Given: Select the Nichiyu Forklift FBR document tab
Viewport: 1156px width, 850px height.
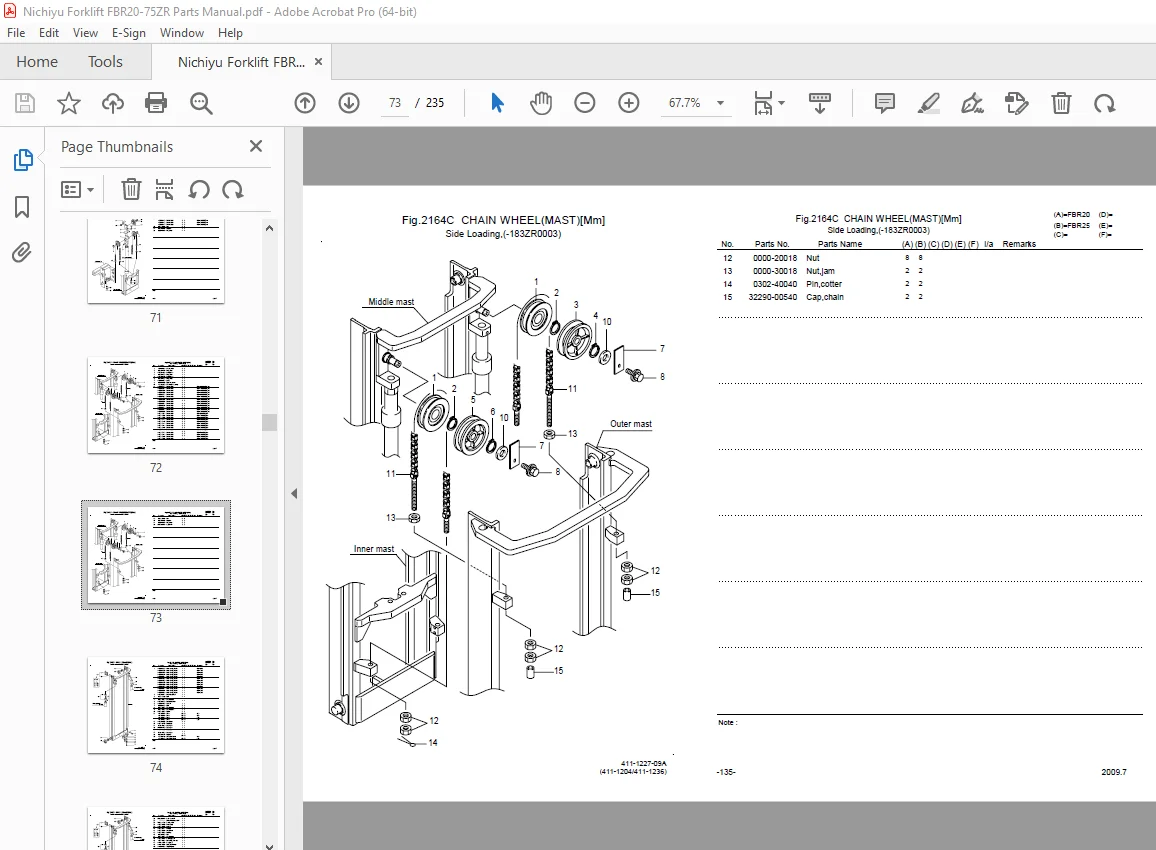Looking at the screenshot, I should pyautogui.click(x=241, y=62).
